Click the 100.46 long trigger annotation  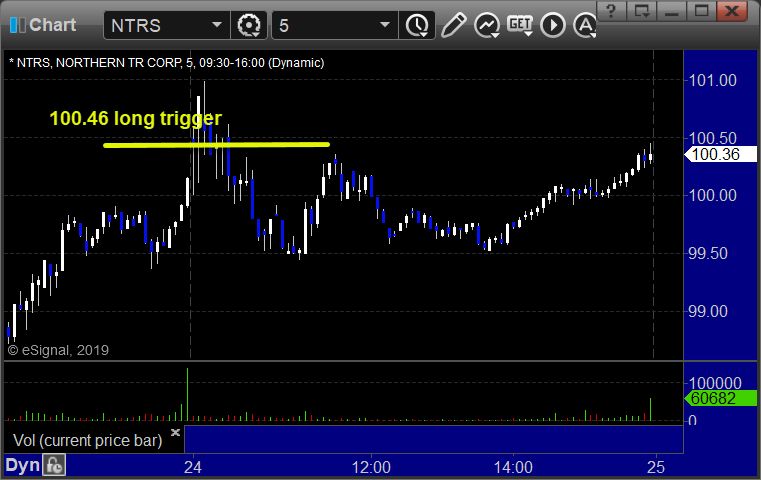click(135, 118)
